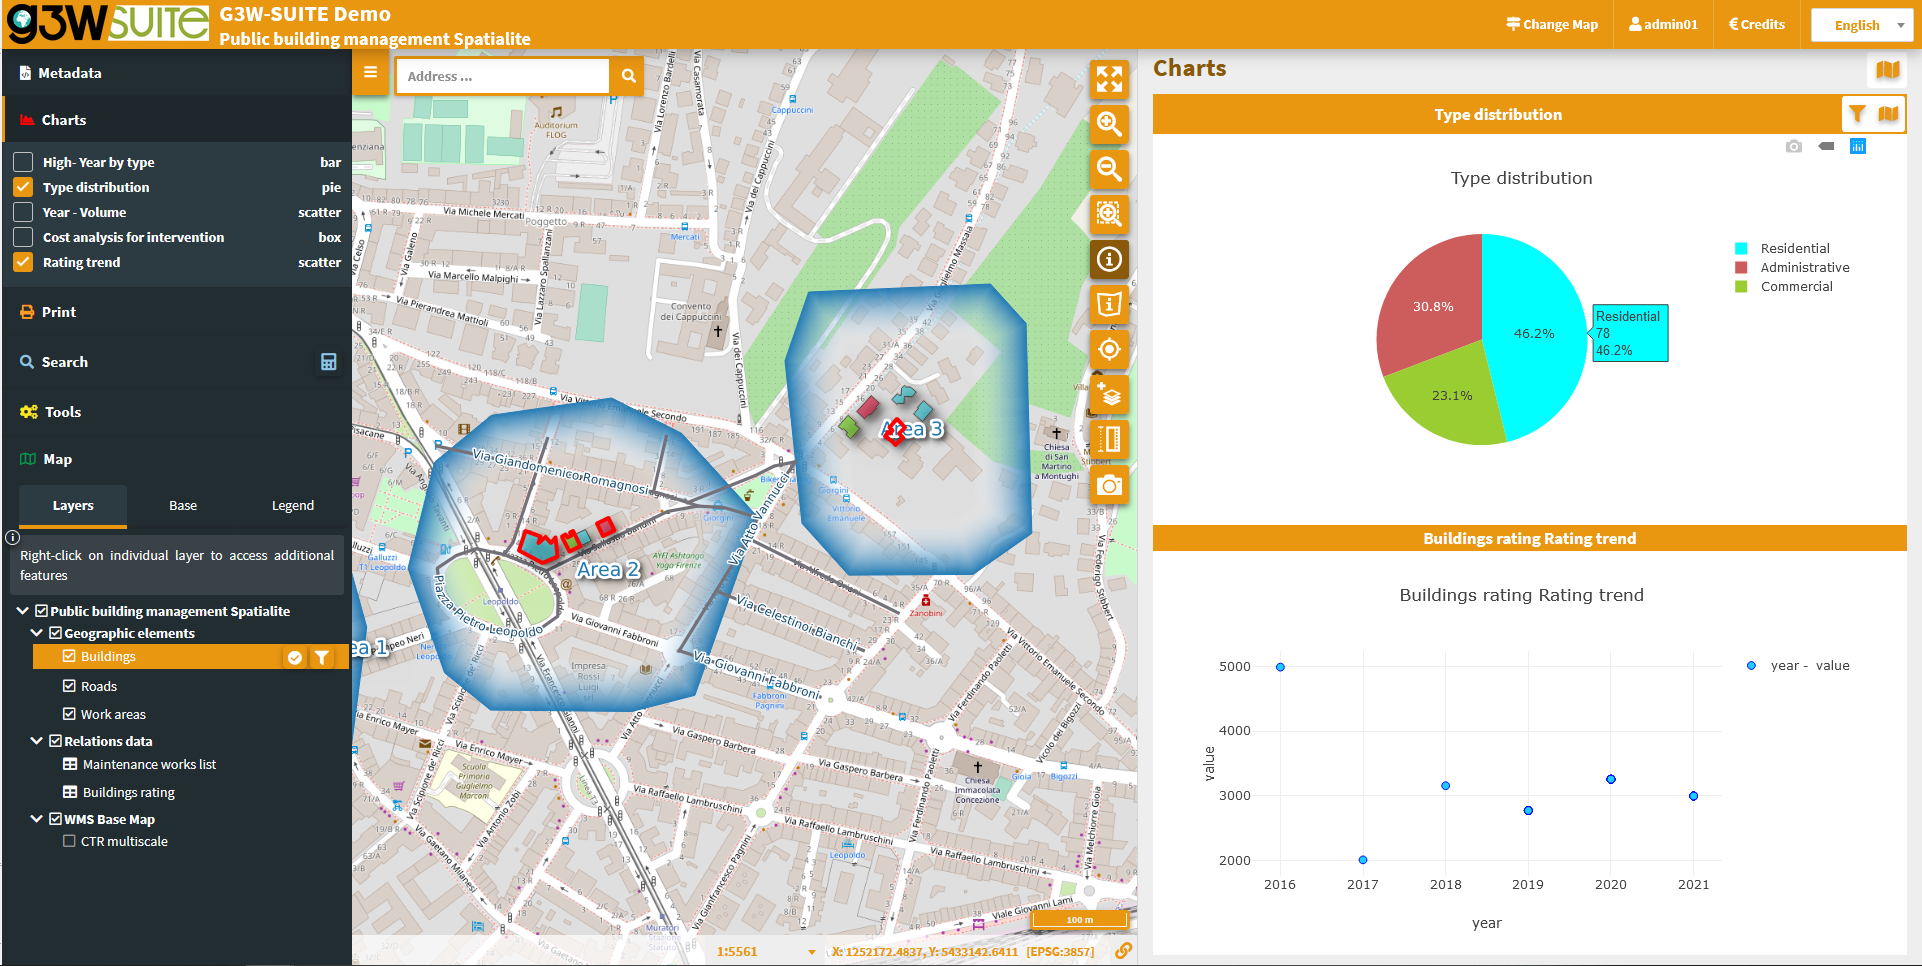1922x966 pixels.
Task: Switch to the Base tab
Action: (183, 506)
